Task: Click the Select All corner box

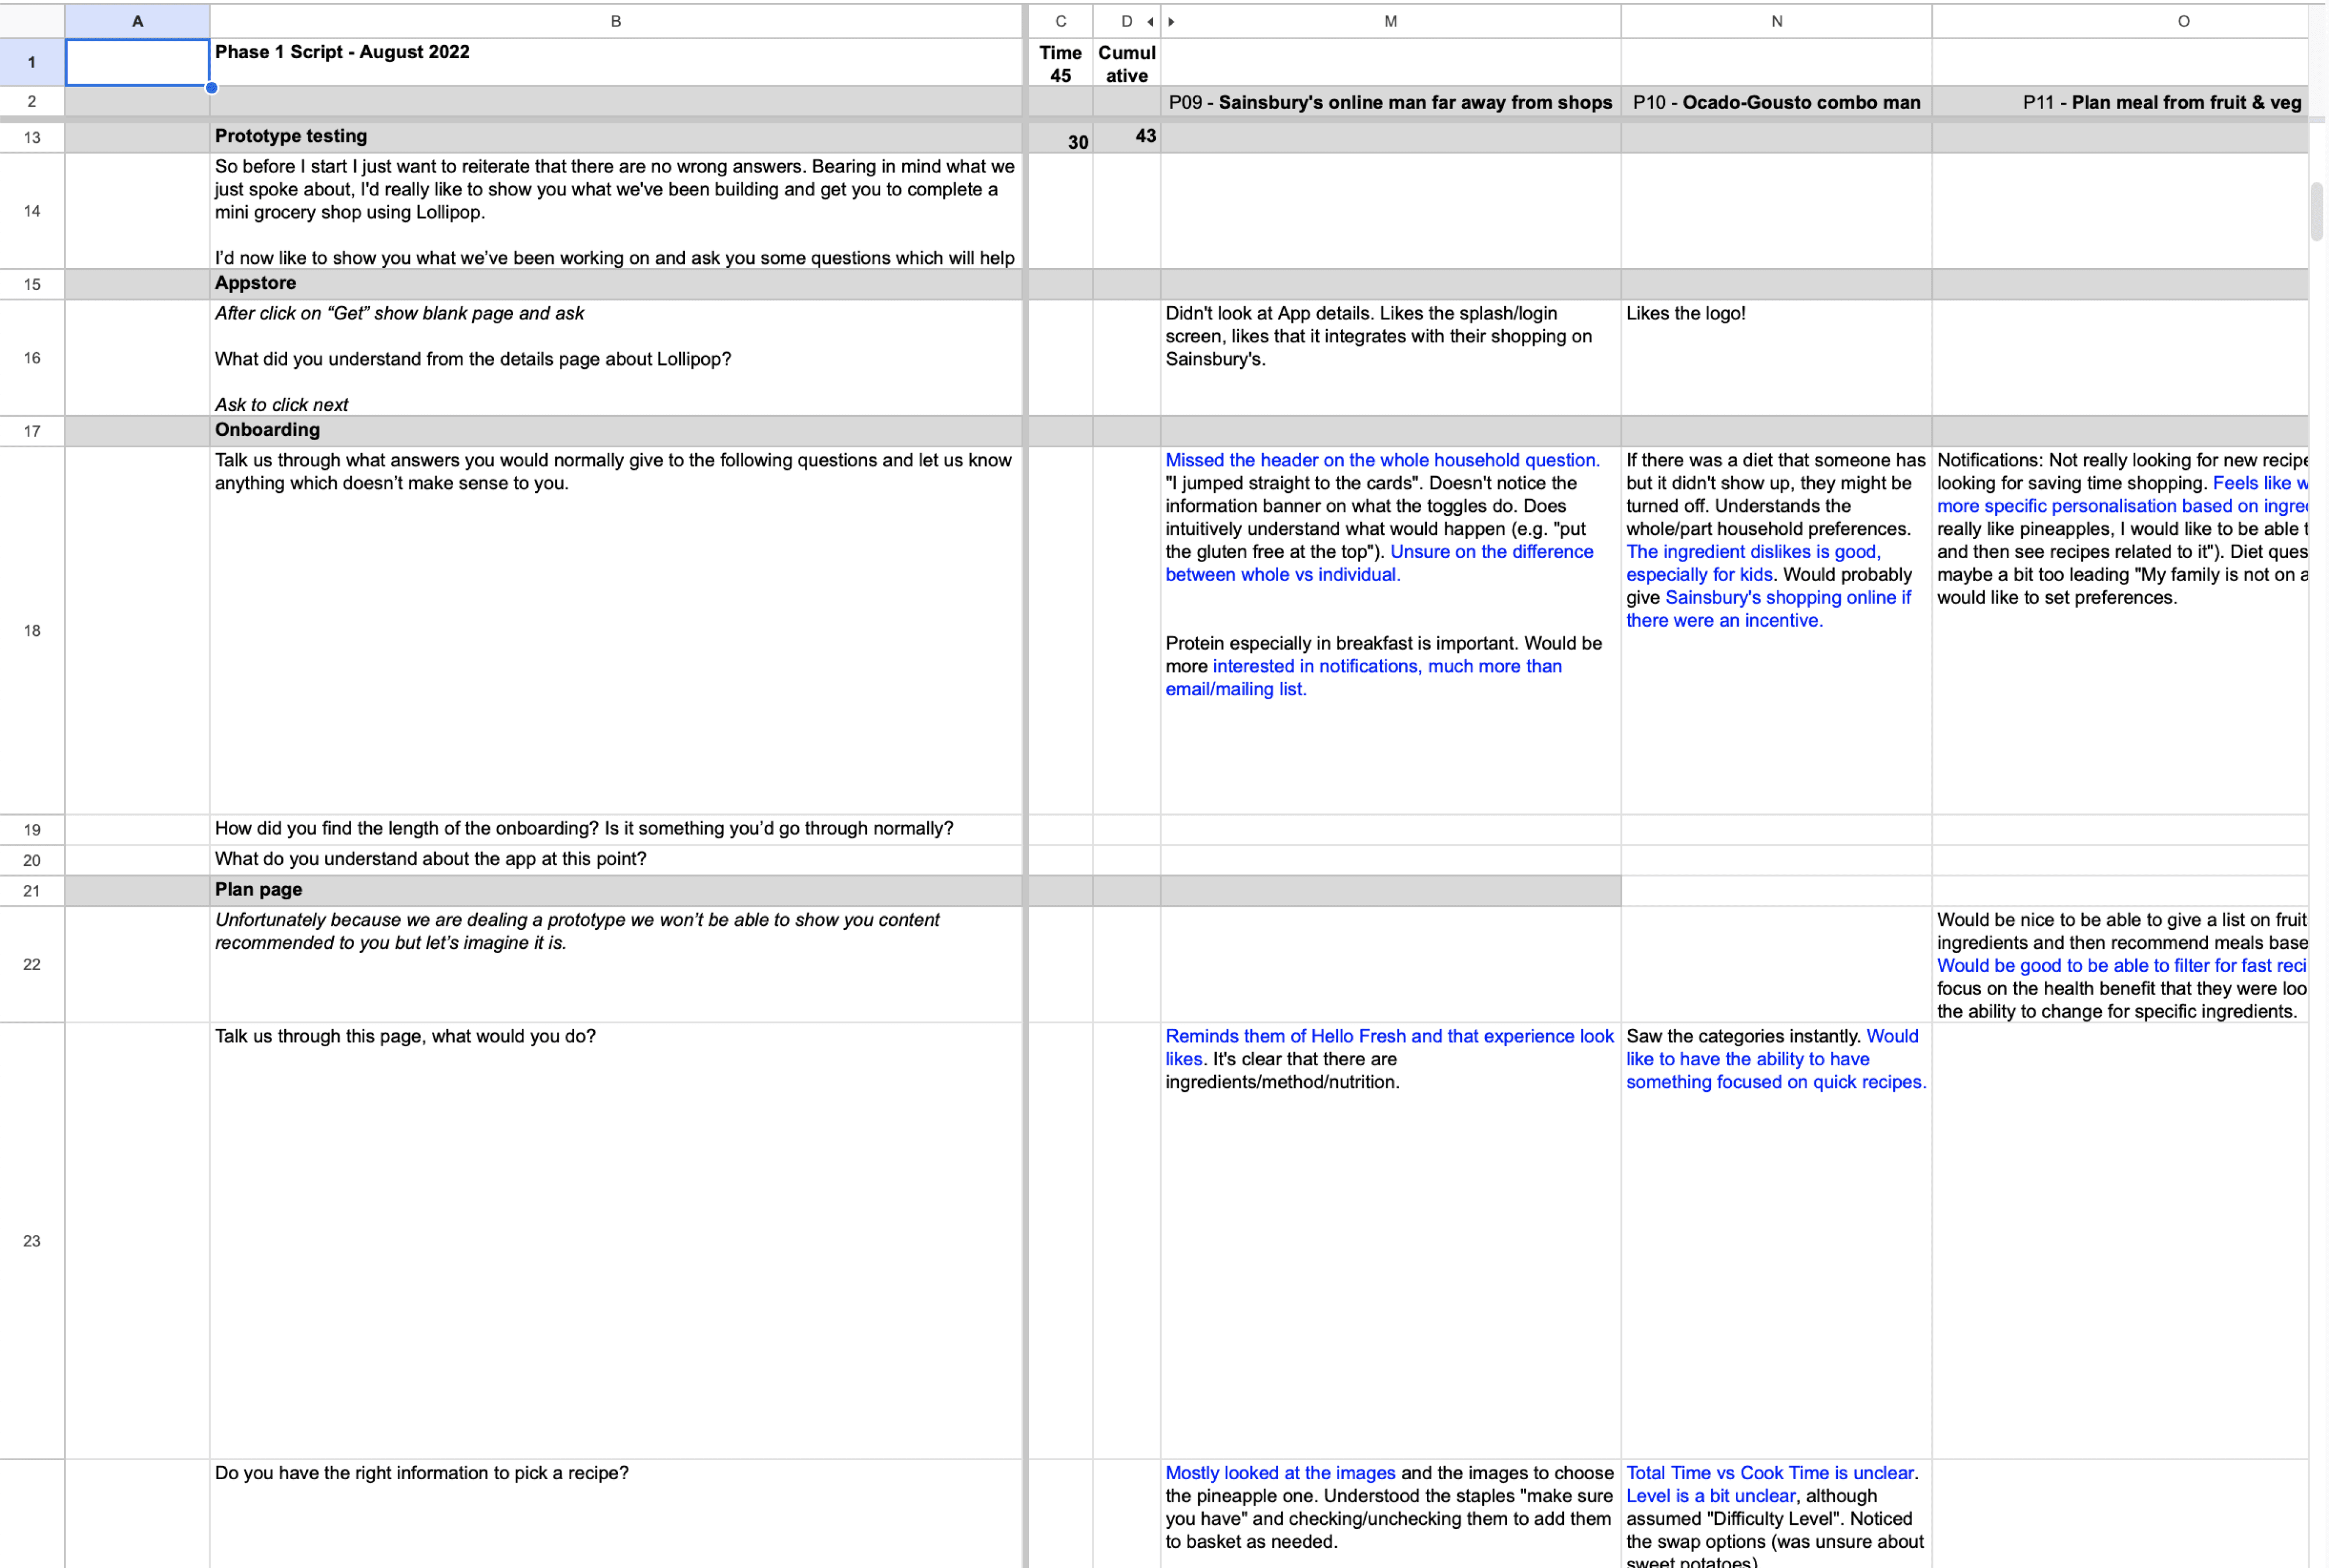Action: click(x=32, y=21)
